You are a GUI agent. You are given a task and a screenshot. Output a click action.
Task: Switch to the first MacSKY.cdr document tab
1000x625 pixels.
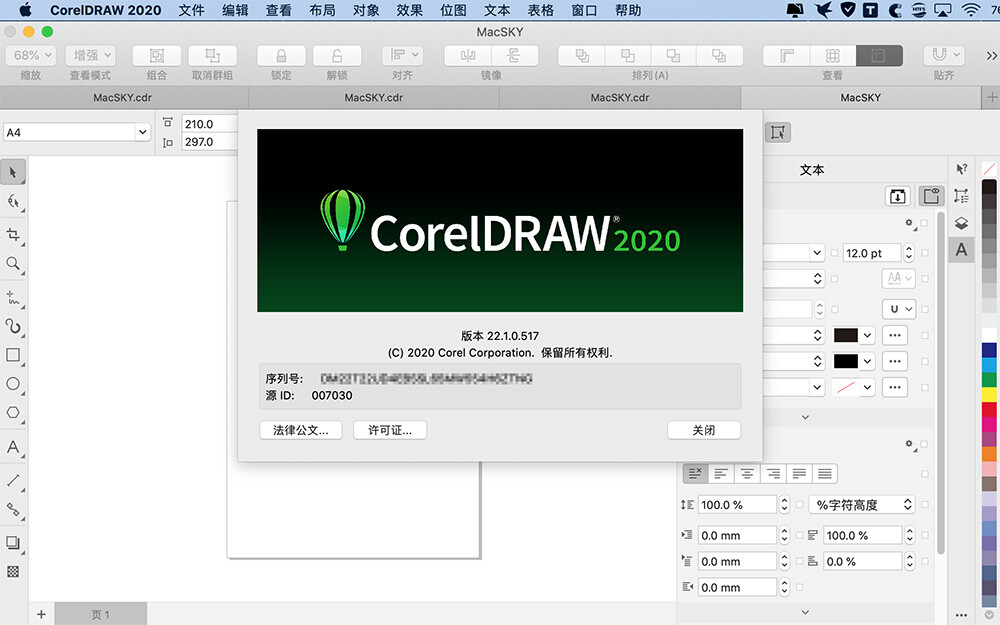tap(123, 98)
